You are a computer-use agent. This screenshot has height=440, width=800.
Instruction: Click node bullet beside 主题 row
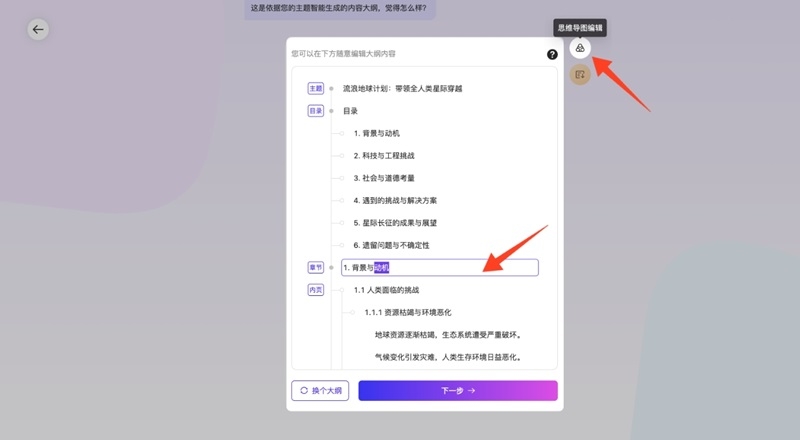(x=331, y=88)
